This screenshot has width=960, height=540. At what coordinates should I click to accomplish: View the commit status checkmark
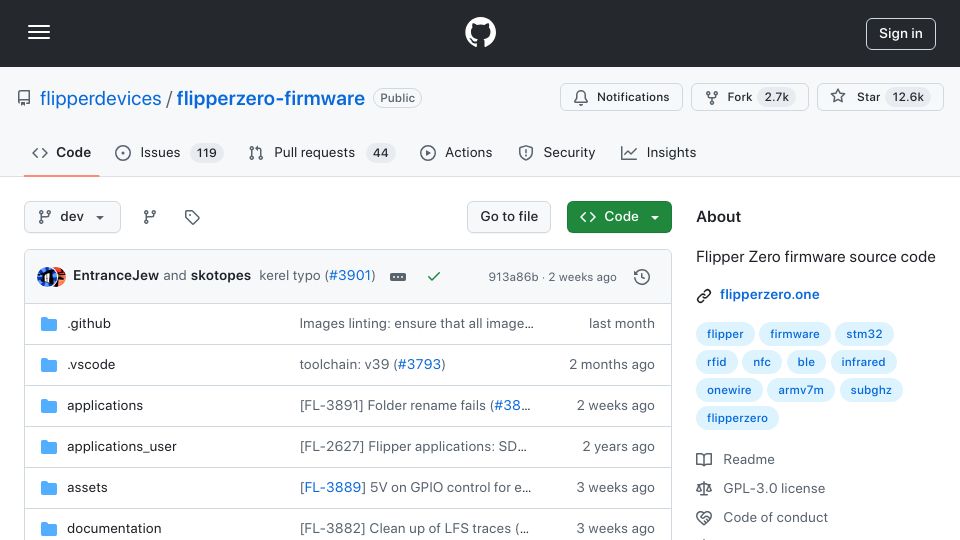[433, 277]
